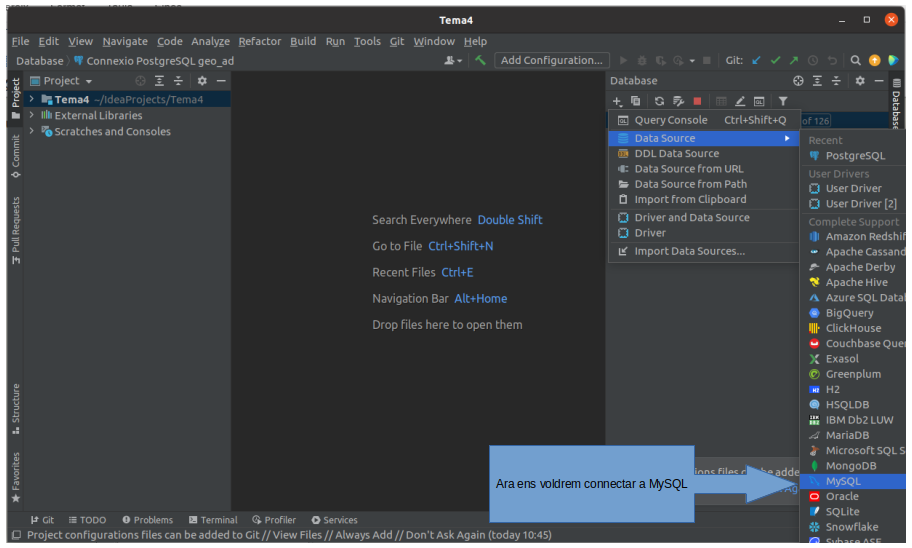Click the Filter funnel icon in Database panel

tap(783, 101)
